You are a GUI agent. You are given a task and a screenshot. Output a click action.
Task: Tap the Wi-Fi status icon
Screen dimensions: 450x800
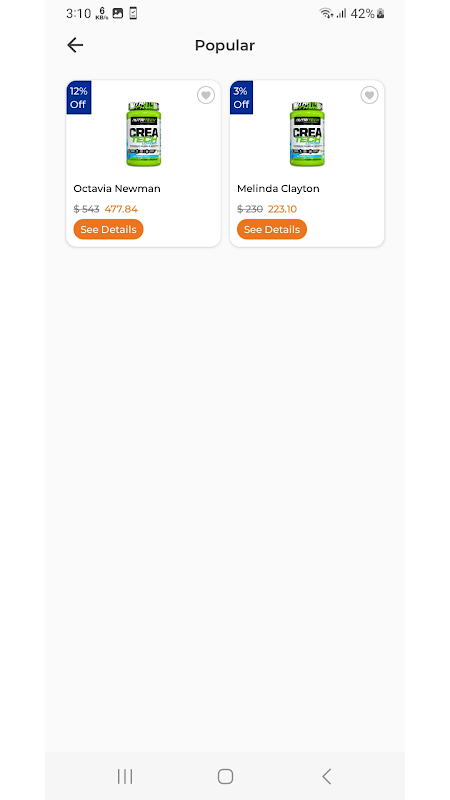[326, 14]
